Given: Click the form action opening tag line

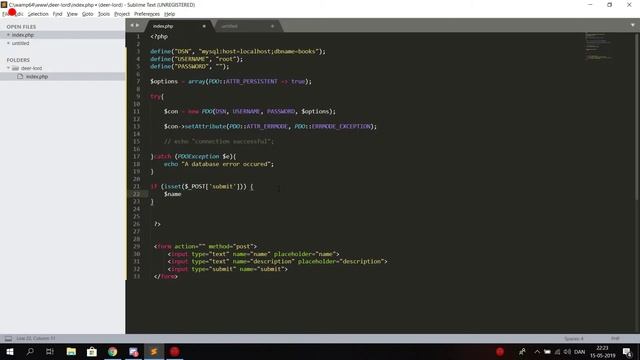Looking at the screenshot, I should coord(205,247).
